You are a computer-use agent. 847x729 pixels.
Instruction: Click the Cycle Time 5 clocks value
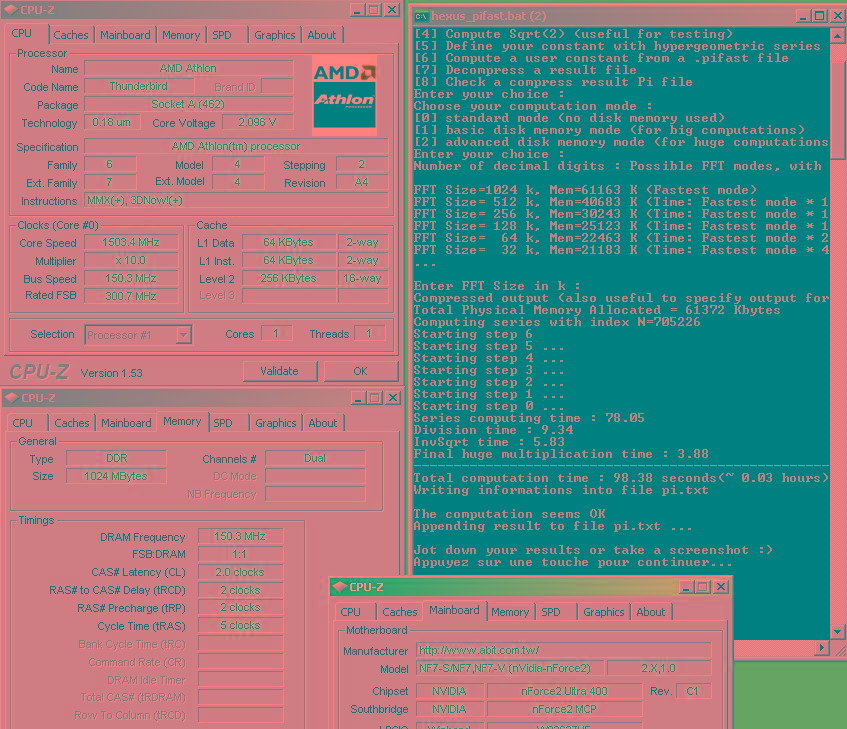pyautogui.click(x=240, y=626)
